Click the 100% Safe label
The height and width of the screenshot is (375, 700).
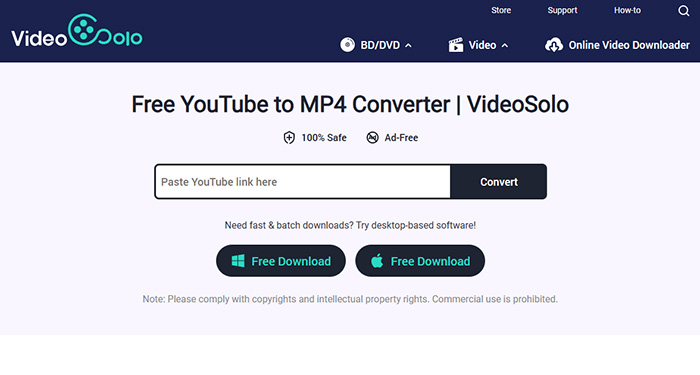[x=324, y=138]
